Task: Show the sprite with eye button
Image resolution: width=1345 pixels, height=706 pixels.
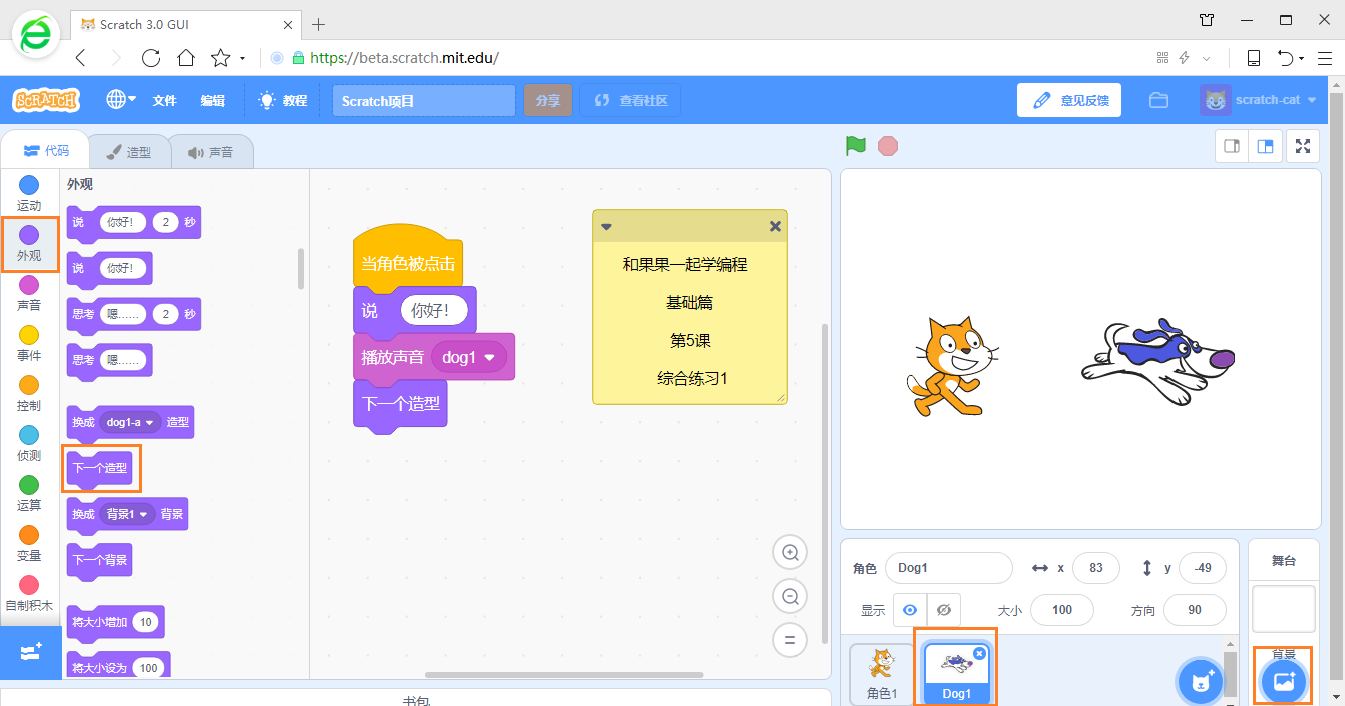Action: pyautogui.click(x=910, y=610)
